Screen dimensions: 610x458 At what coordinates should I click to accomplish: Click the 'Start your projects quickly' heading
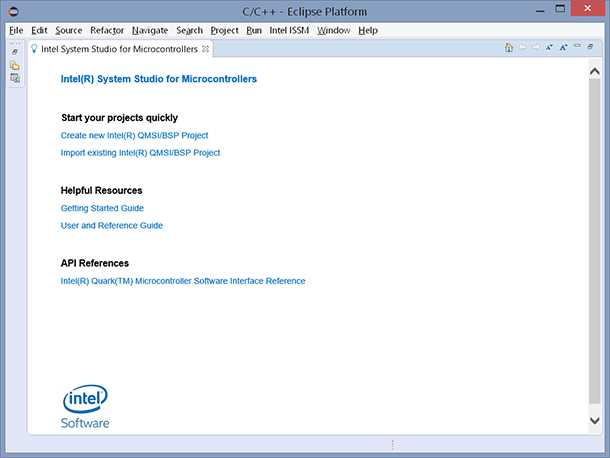pos(119,118)
